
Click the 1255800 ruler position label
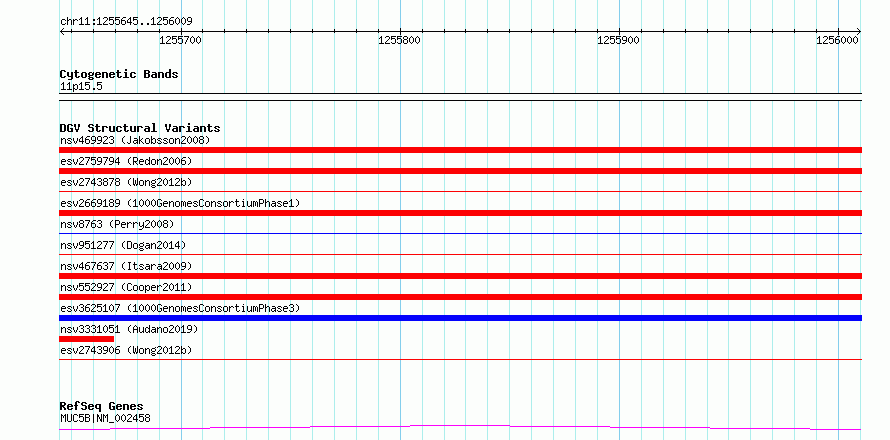tap(400, 40)
